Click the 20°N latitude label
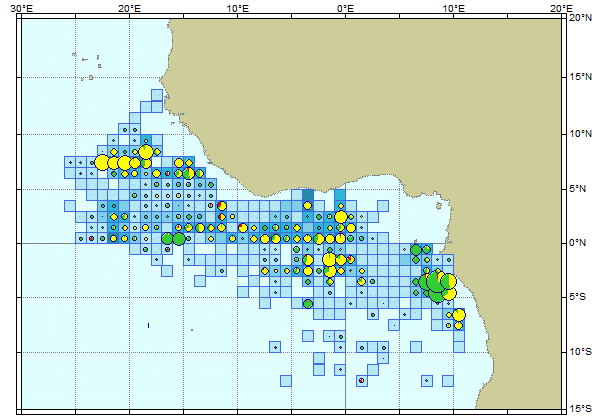Image resolution: width=612 pixels, height=419 pixels. tap(581, 18)
